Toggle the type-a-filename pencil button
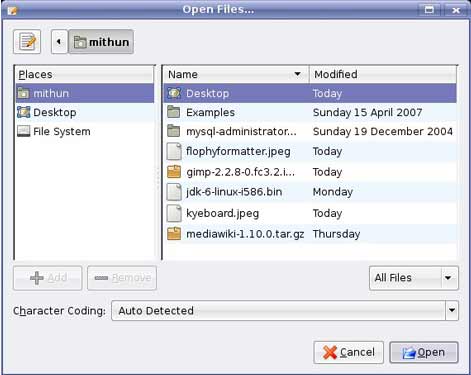 coord(27,42)
